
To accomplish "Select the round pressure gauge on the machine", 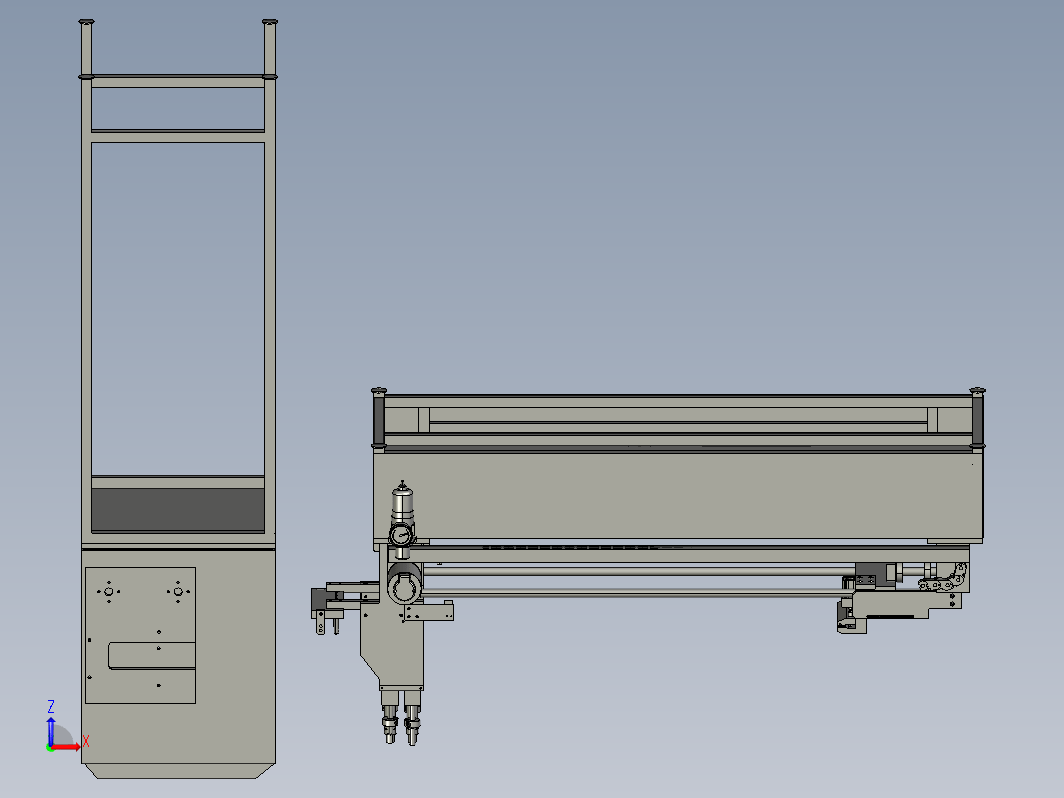I will pyautogui.click(x=401, y=535).
